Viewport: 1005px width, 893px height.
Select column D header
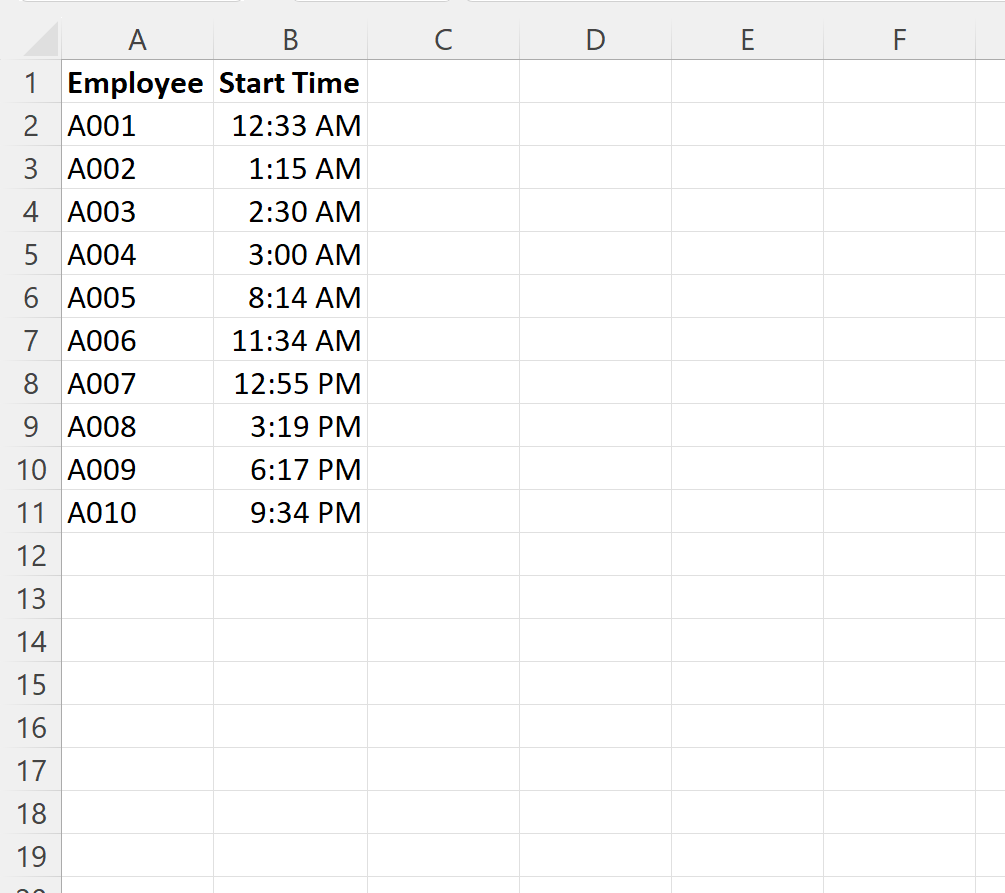(x=595, y=40)
